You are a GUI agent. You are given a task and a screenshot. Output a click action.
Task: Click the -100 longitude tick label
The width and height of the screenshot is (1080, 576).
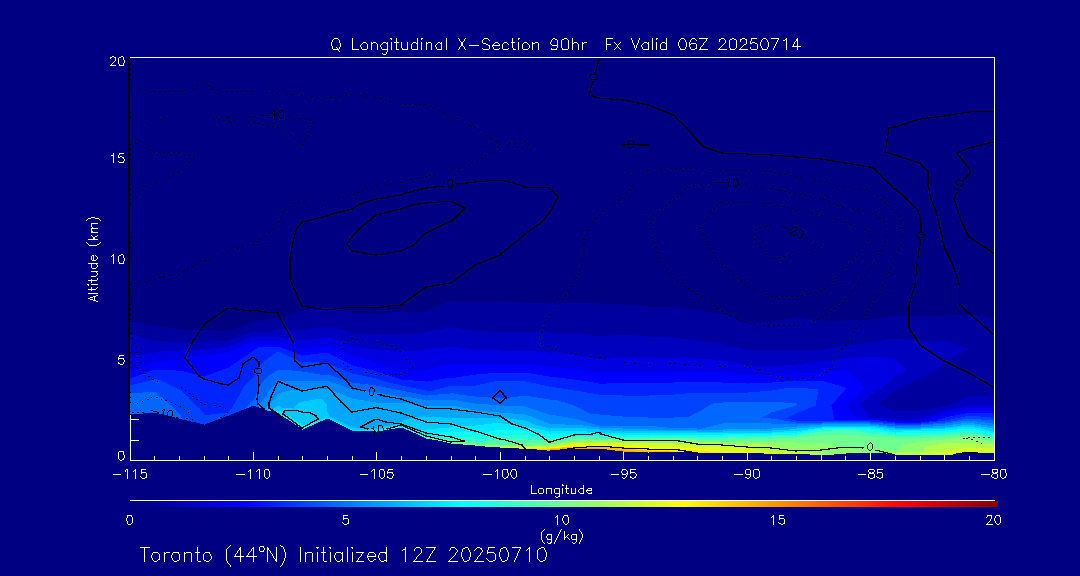(x=500, y=475)
